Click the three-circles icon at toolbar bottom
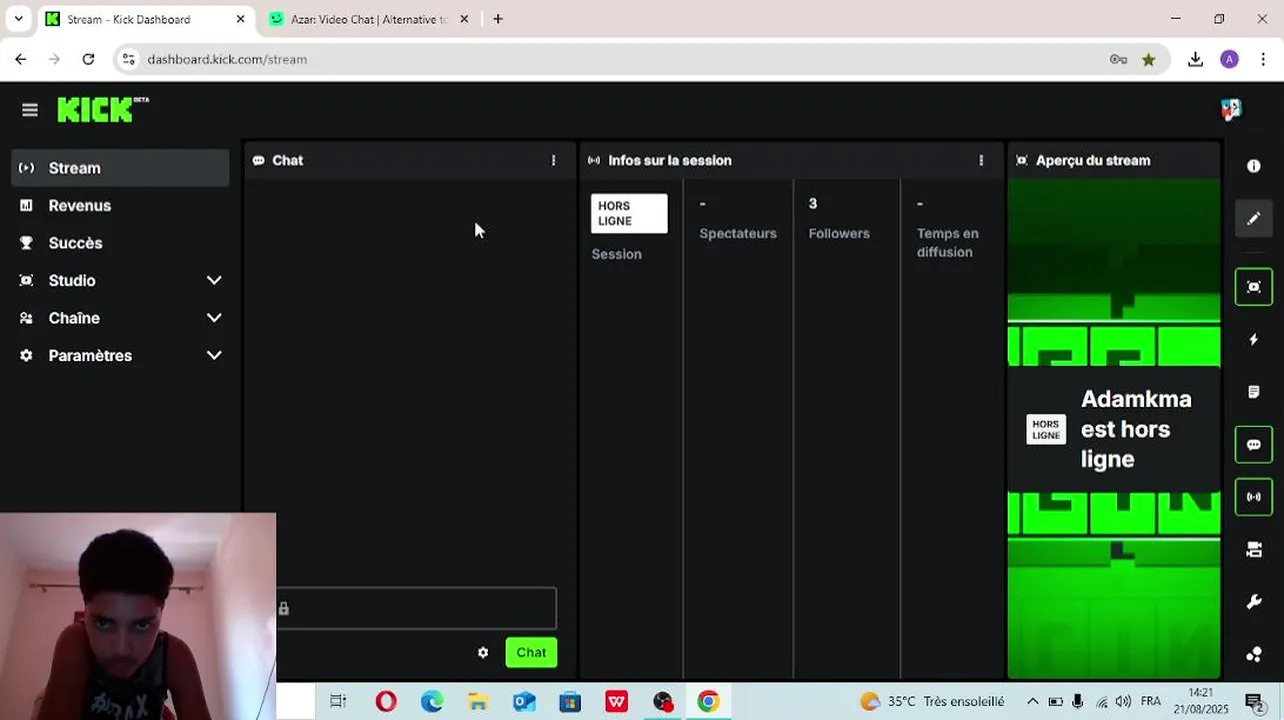Image resolution: width=1284 pixels, height=720 pixels. point(1254,655)
